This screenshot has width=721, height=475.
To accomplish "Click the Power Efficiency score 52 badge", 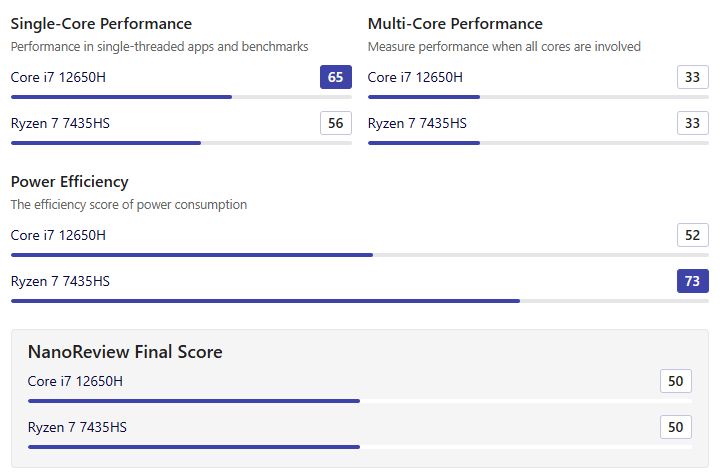I will (x=692, y=235).
